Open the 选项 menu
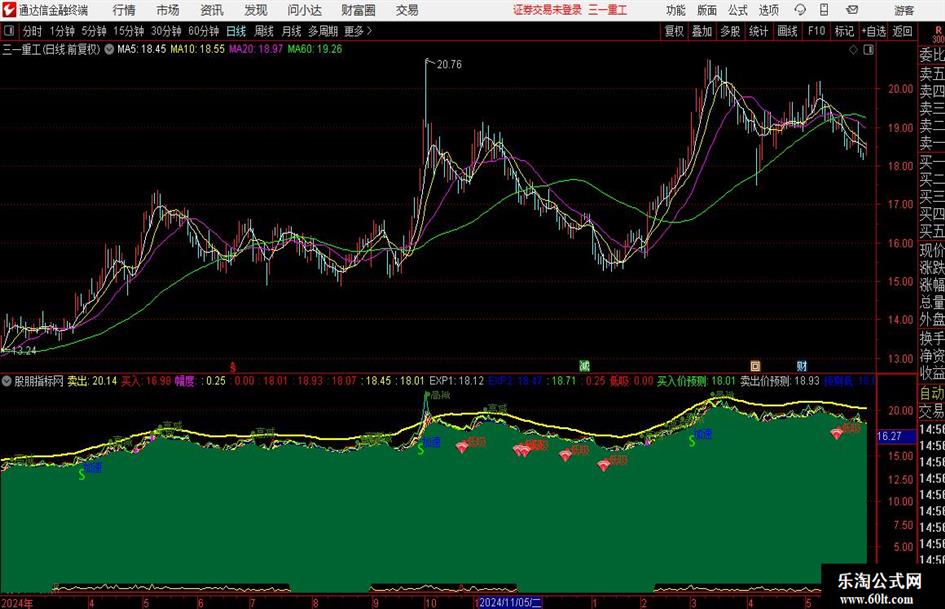The width and height of the screenshot is (945, 609). [768, 10]
